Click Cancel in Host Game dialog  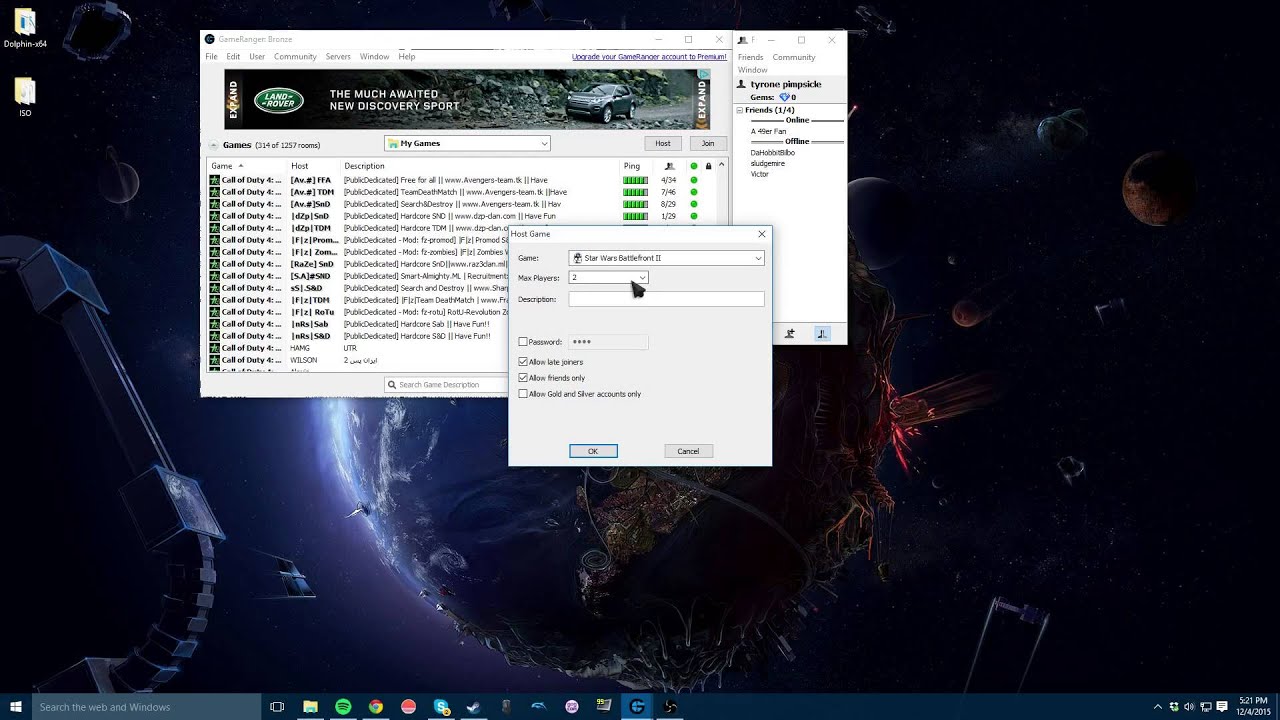coord(688,451)
